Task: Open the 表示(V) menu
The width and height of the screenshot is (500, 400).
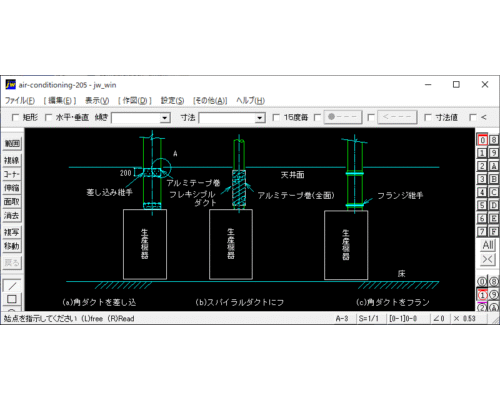Action: point(97,100)
